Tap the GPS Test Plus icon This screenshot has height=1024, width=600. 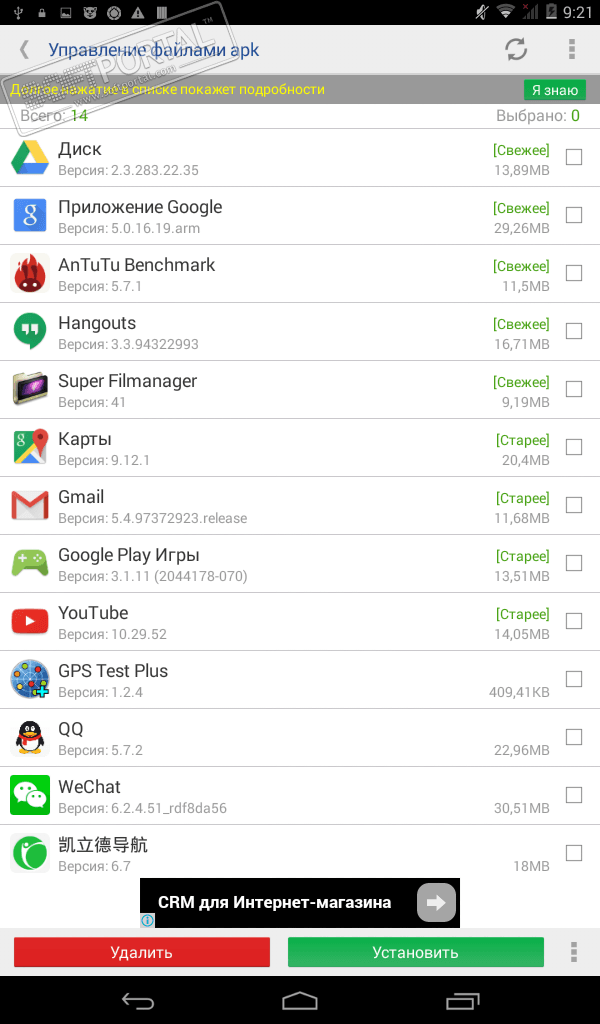[x=30, y=679]
